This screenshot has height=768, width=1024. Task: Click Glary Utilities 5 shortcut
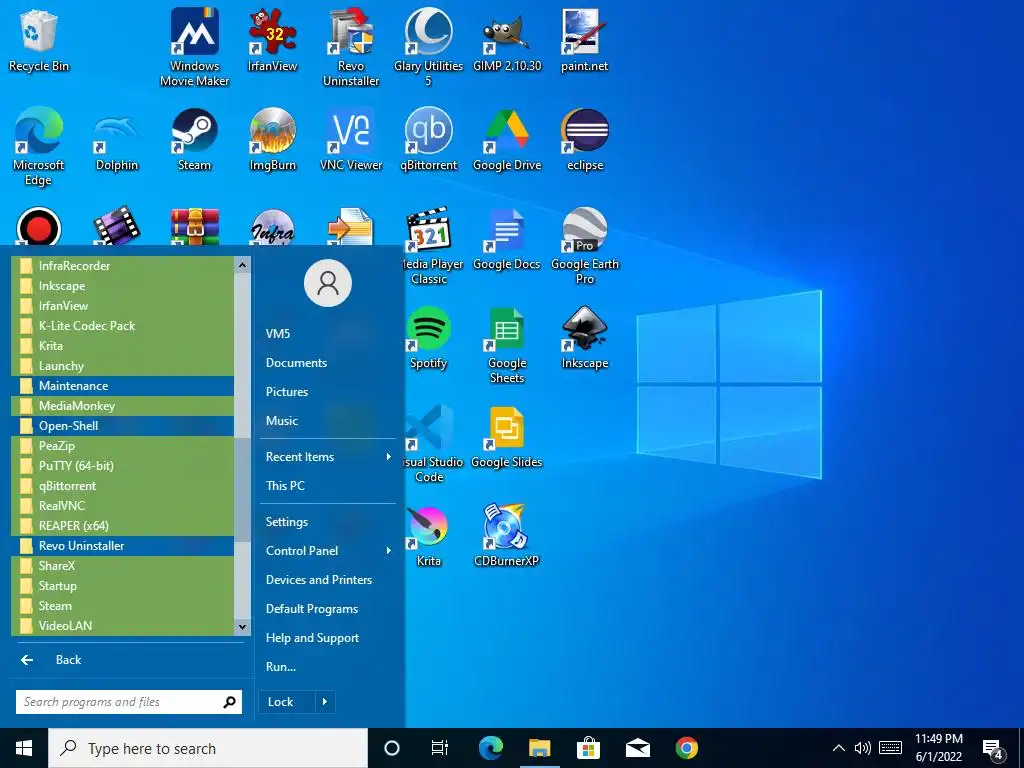tap(428, 47)
